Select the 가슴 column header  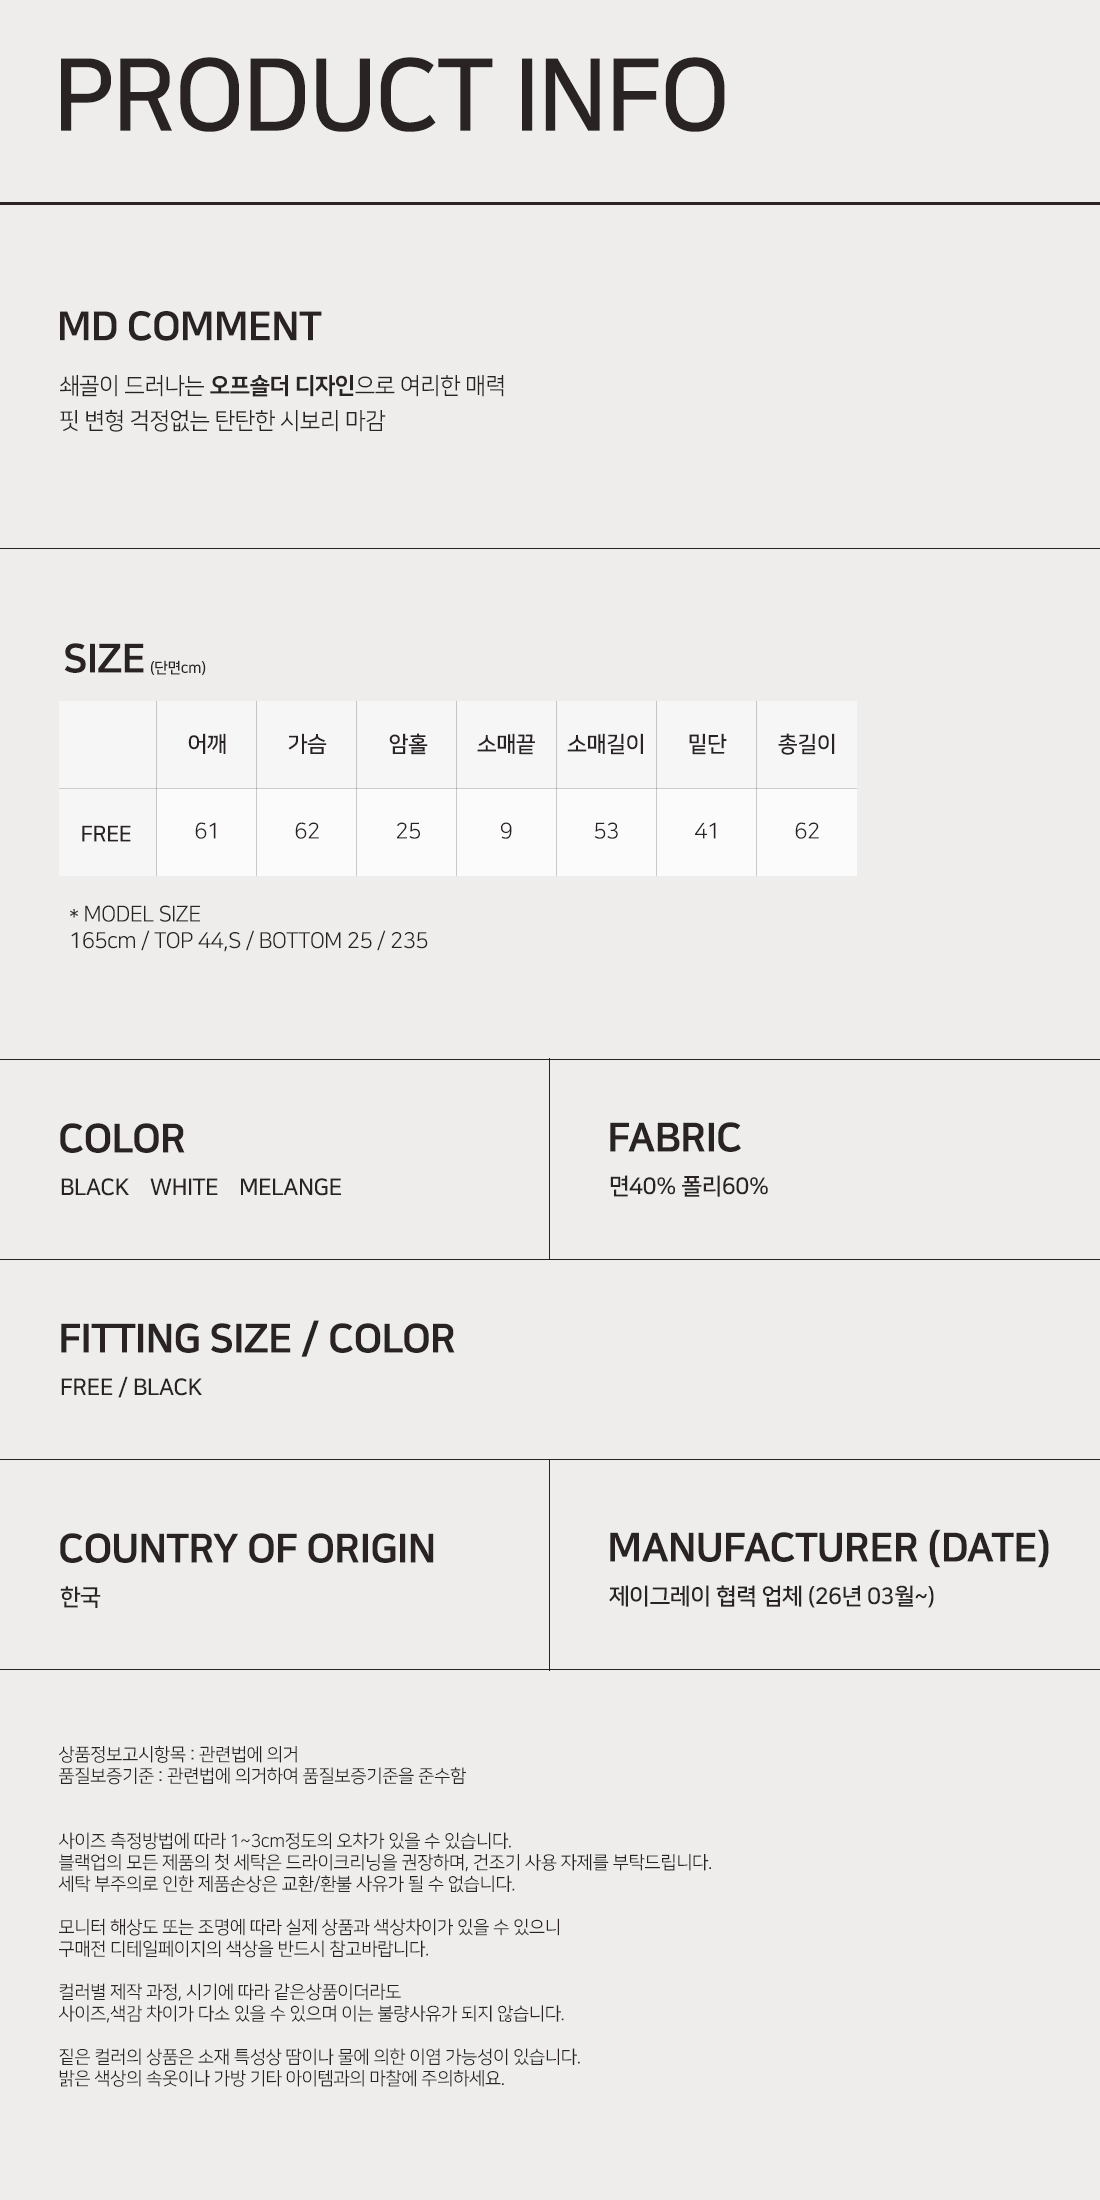pyautogui.click(x=307, y=744)
